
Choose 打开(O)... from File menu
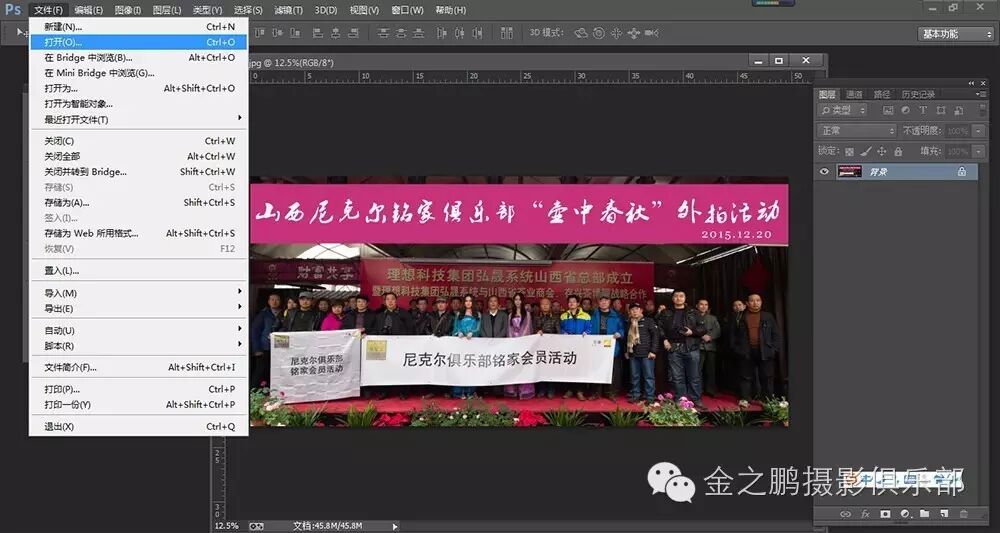coord(138,42)
